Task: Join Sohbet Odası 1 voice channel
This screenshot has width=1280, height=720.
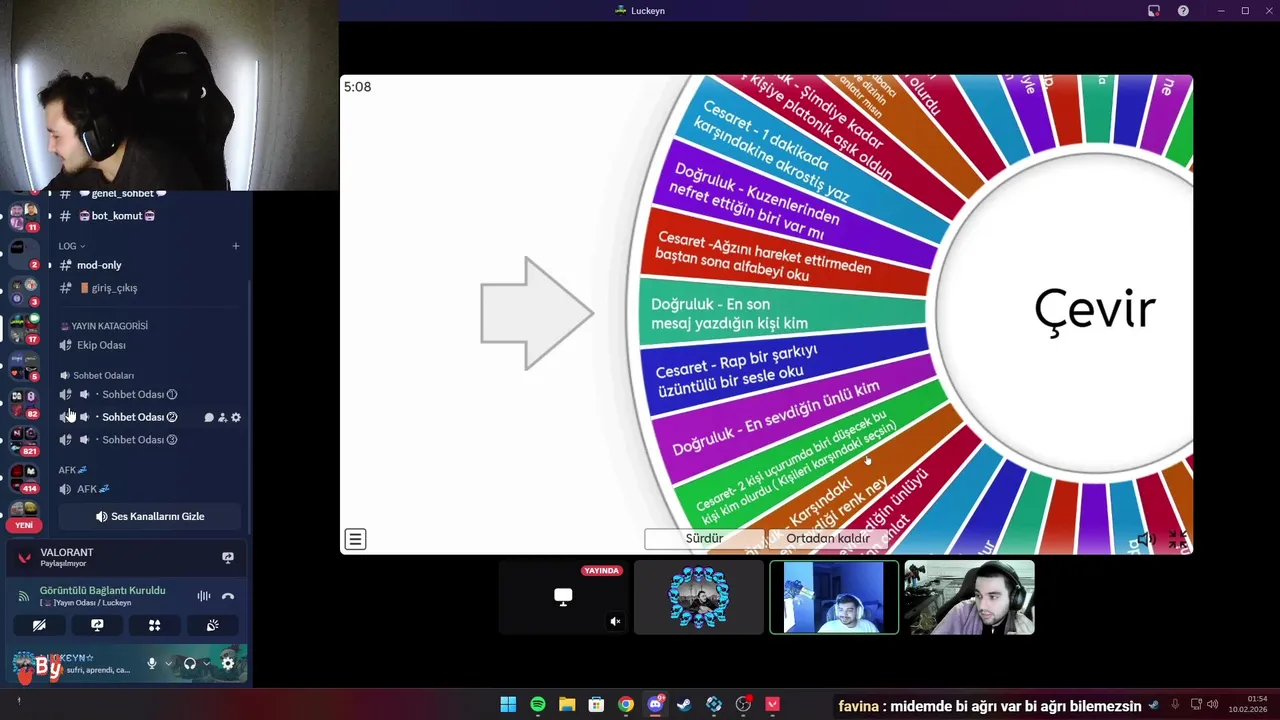Action: tap(140, 394)
